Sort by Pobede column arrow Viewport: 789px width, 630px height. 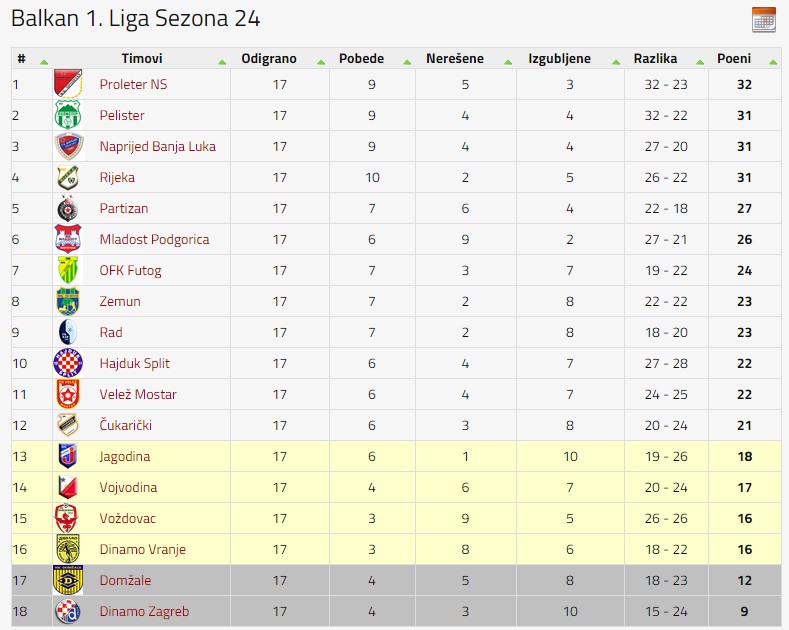[x=407, y=62]
